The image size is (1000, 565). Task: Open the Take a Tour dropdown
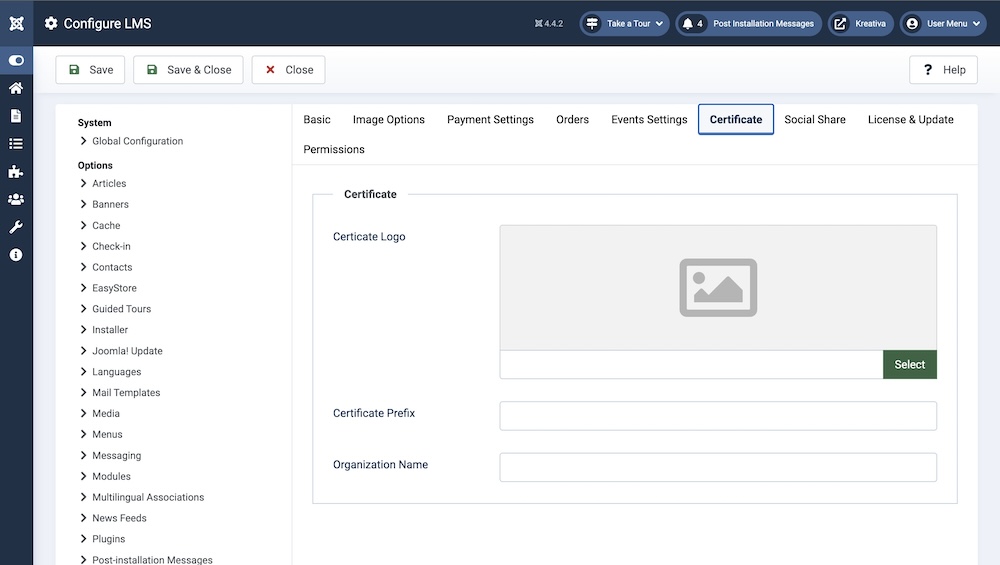624,24
